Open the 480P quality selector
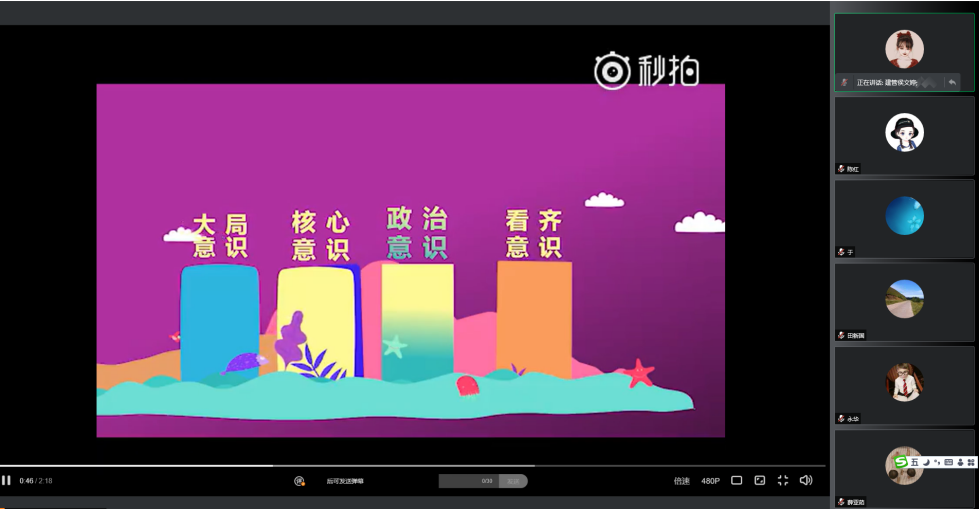Image resolution: width=979 pixels, height=509 pixels. pyautogui.click(x=710, y=481)
